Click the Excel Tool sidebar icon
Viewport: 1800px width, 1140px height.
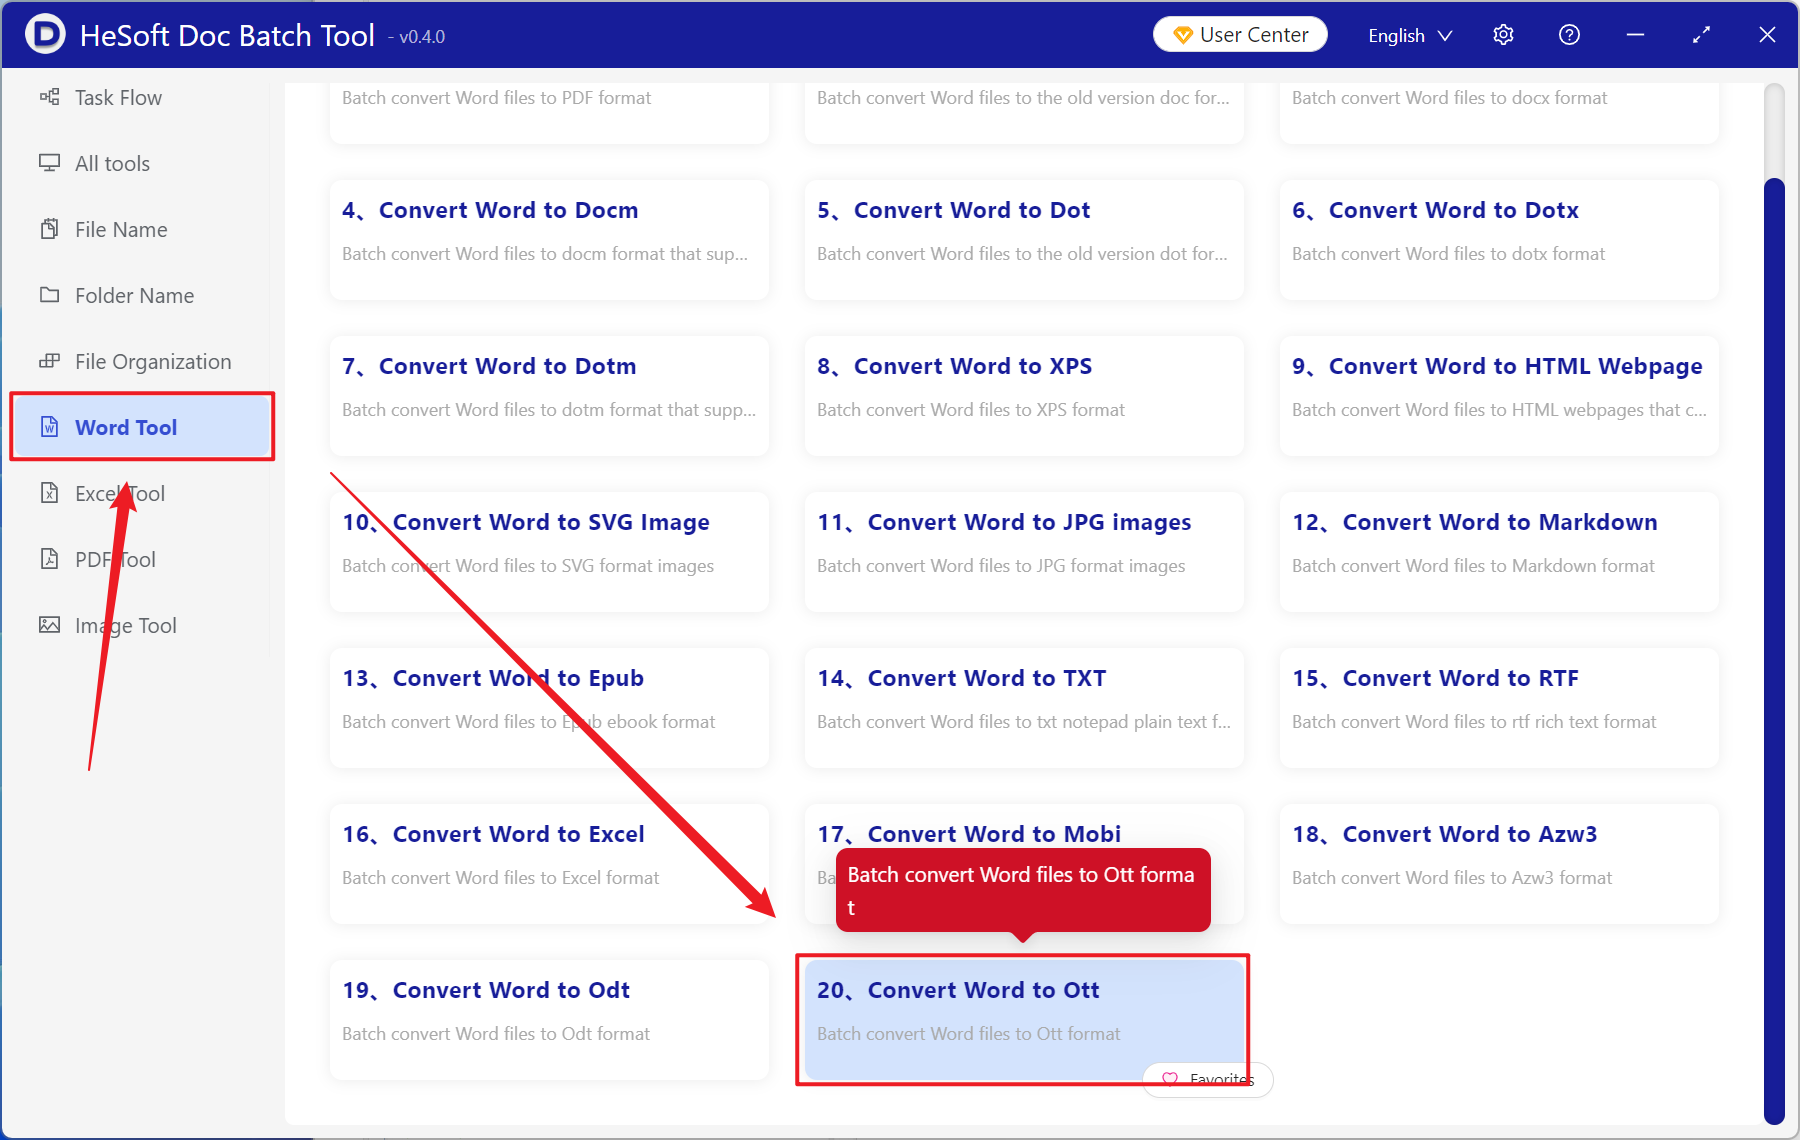point(49,493)
